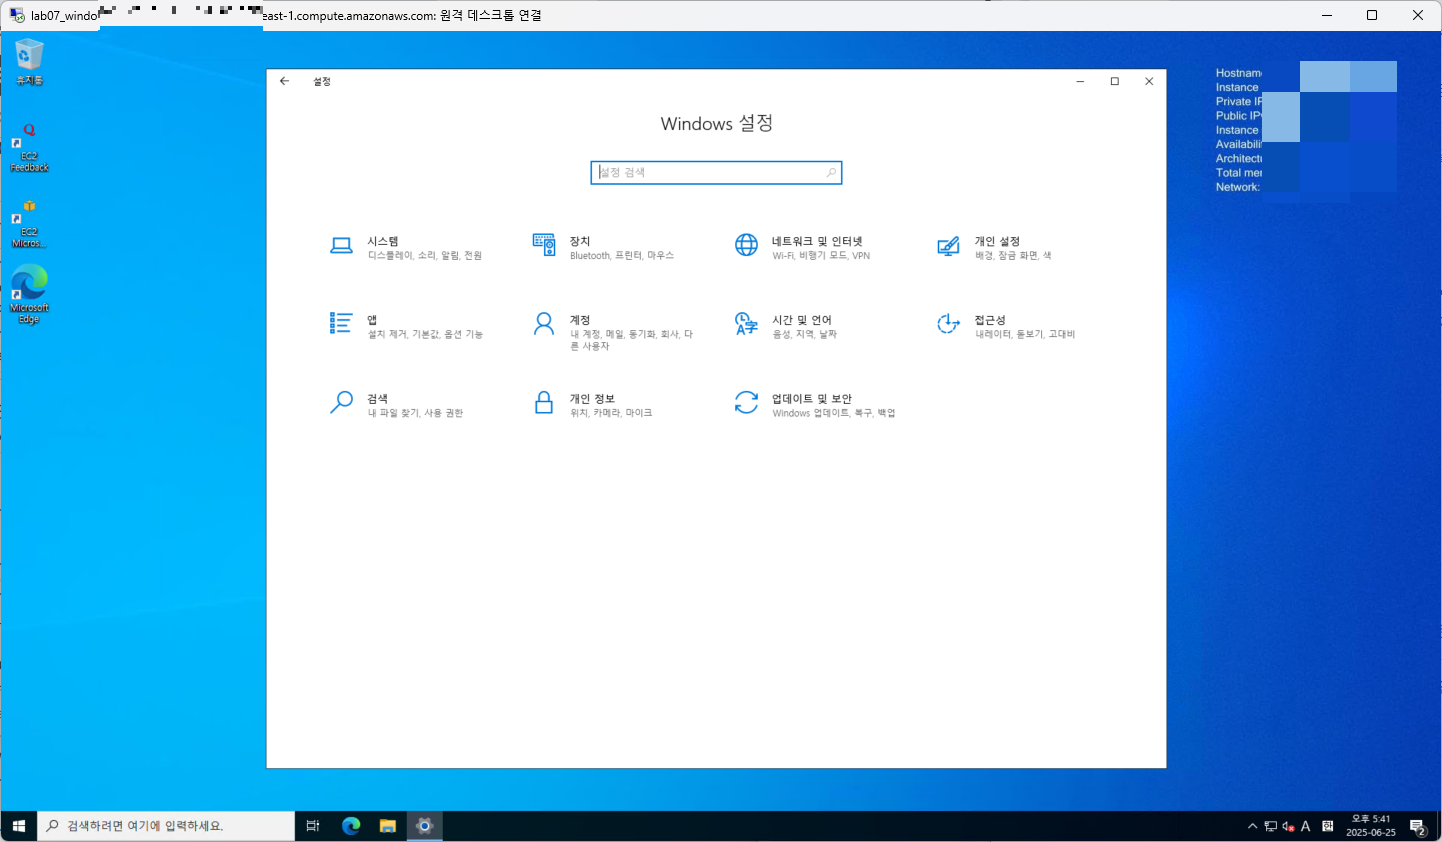
Task: Click the search magnifier in 설정 검색 box
Action: [831, 173]
